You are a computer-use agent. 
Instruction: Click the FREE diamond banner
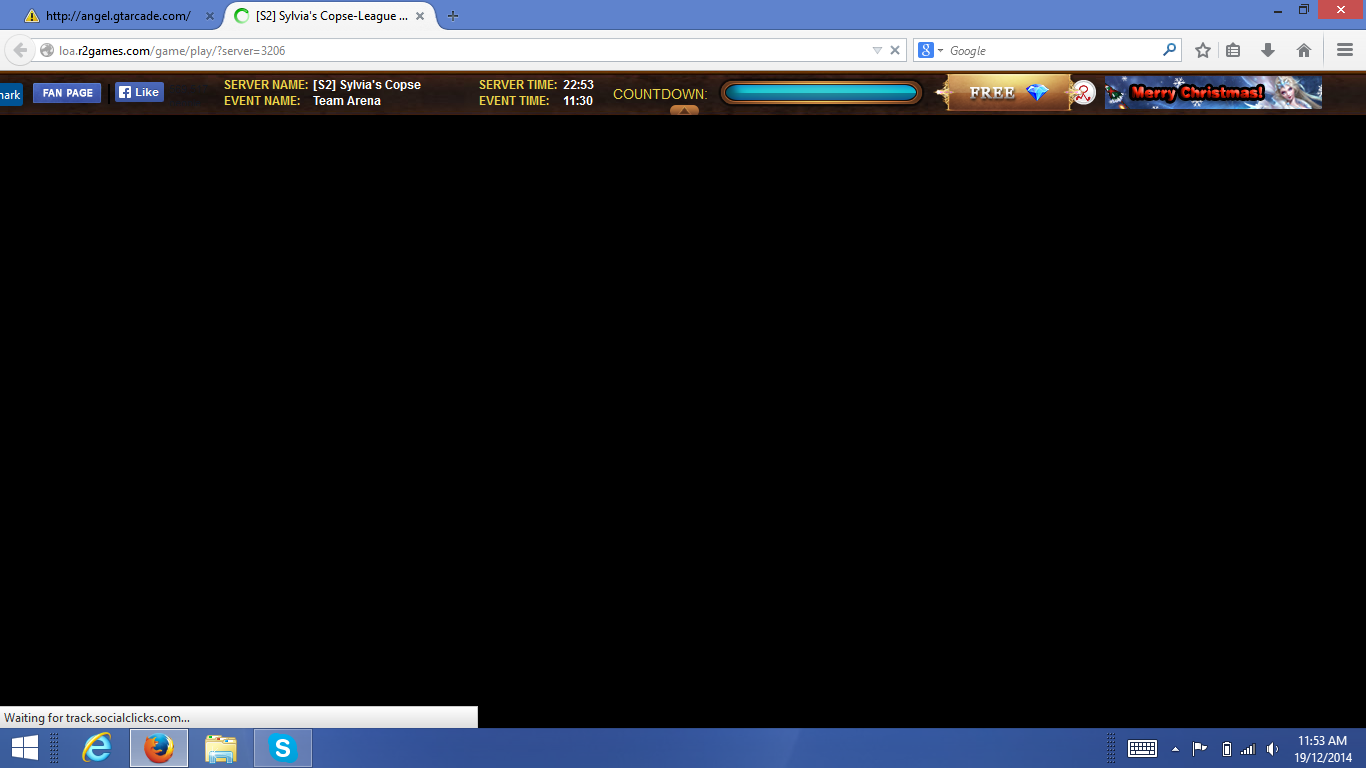(1007, 93)
